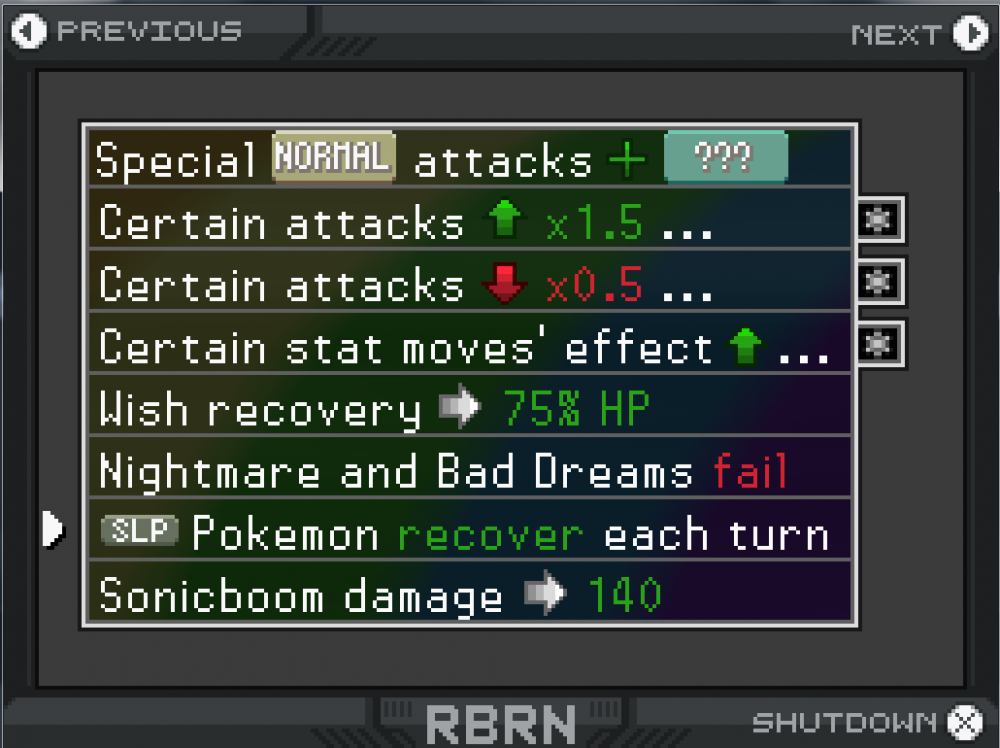Click the Shutdown X icon
The image size is (1000, 748).
(x=965, y=722)
